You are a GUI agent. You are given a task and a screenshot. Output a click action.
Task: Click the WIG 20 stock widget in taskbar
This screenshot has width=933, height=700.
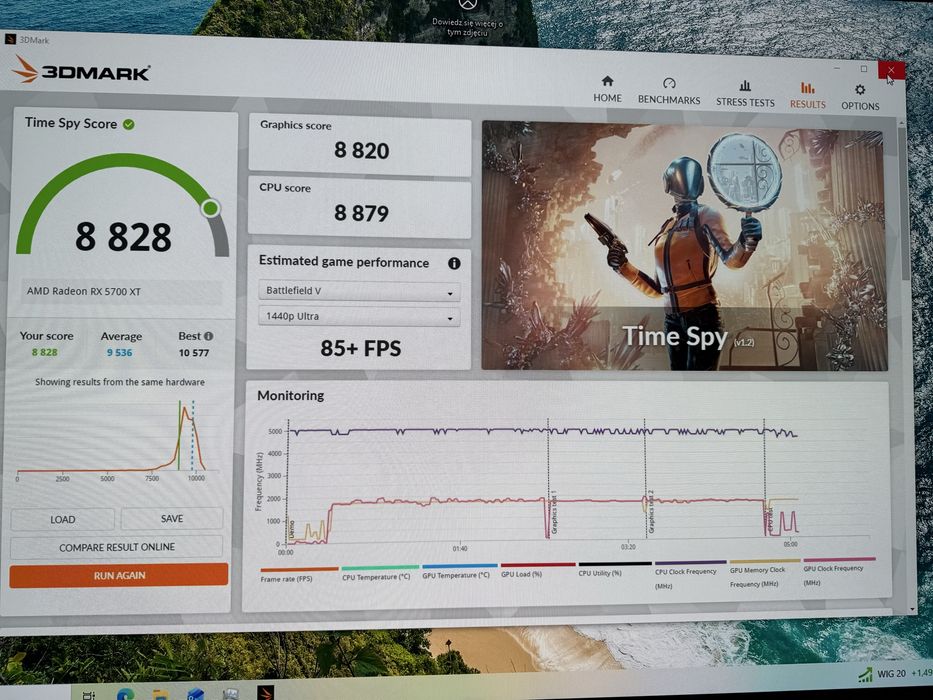pos(895,674)
